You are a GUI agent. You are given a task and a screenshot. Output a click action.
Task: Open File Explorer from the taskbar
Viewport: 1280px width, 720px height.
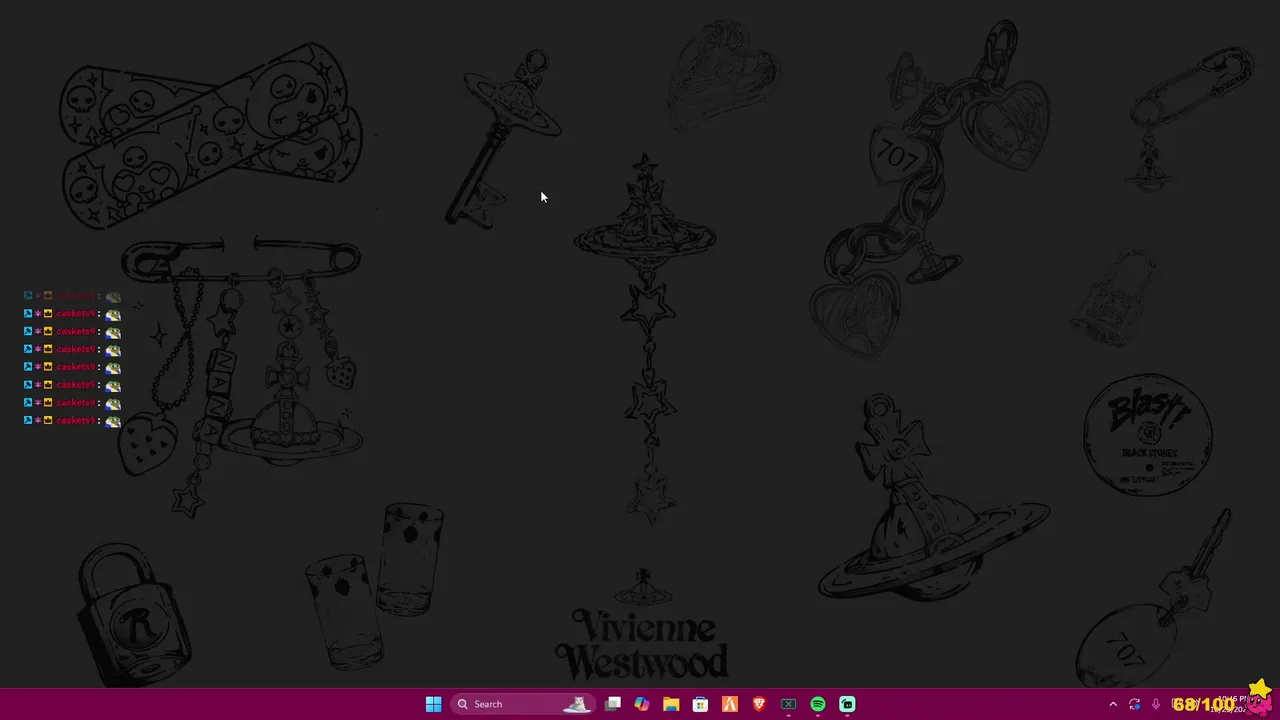click(x=671, y=704)
